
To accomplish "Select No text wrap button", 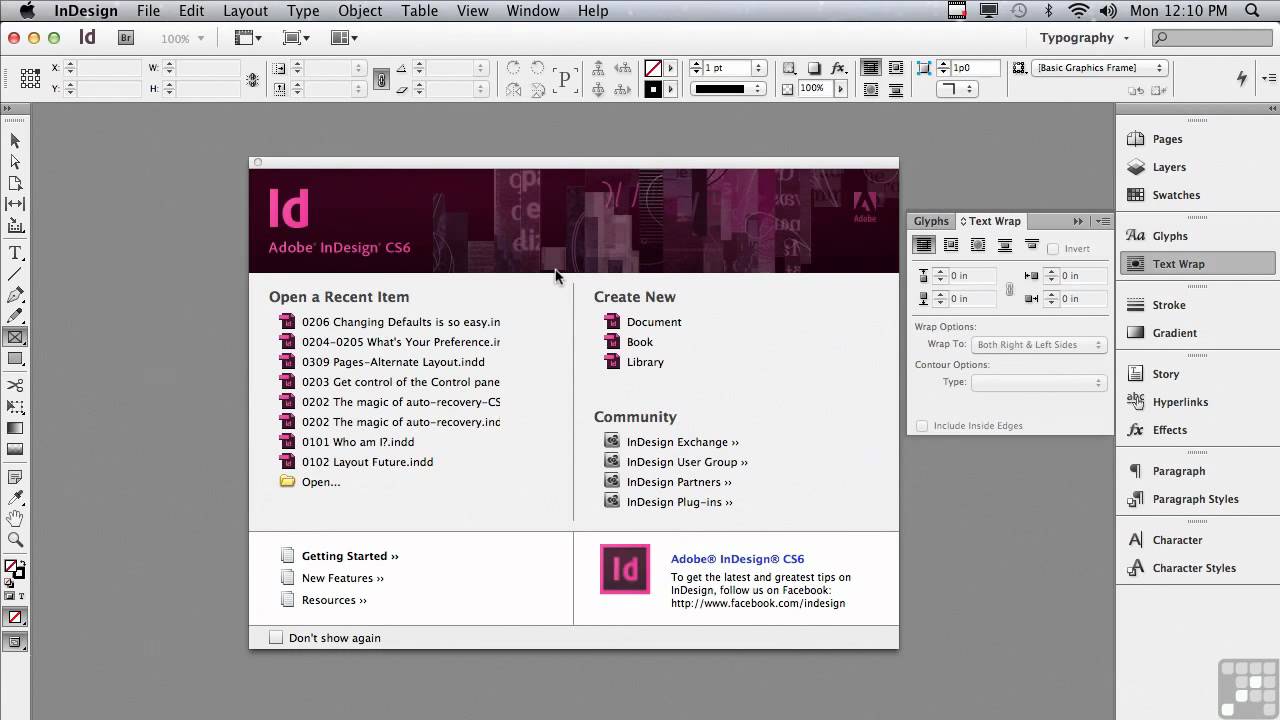I will click(x=924, y=246).
